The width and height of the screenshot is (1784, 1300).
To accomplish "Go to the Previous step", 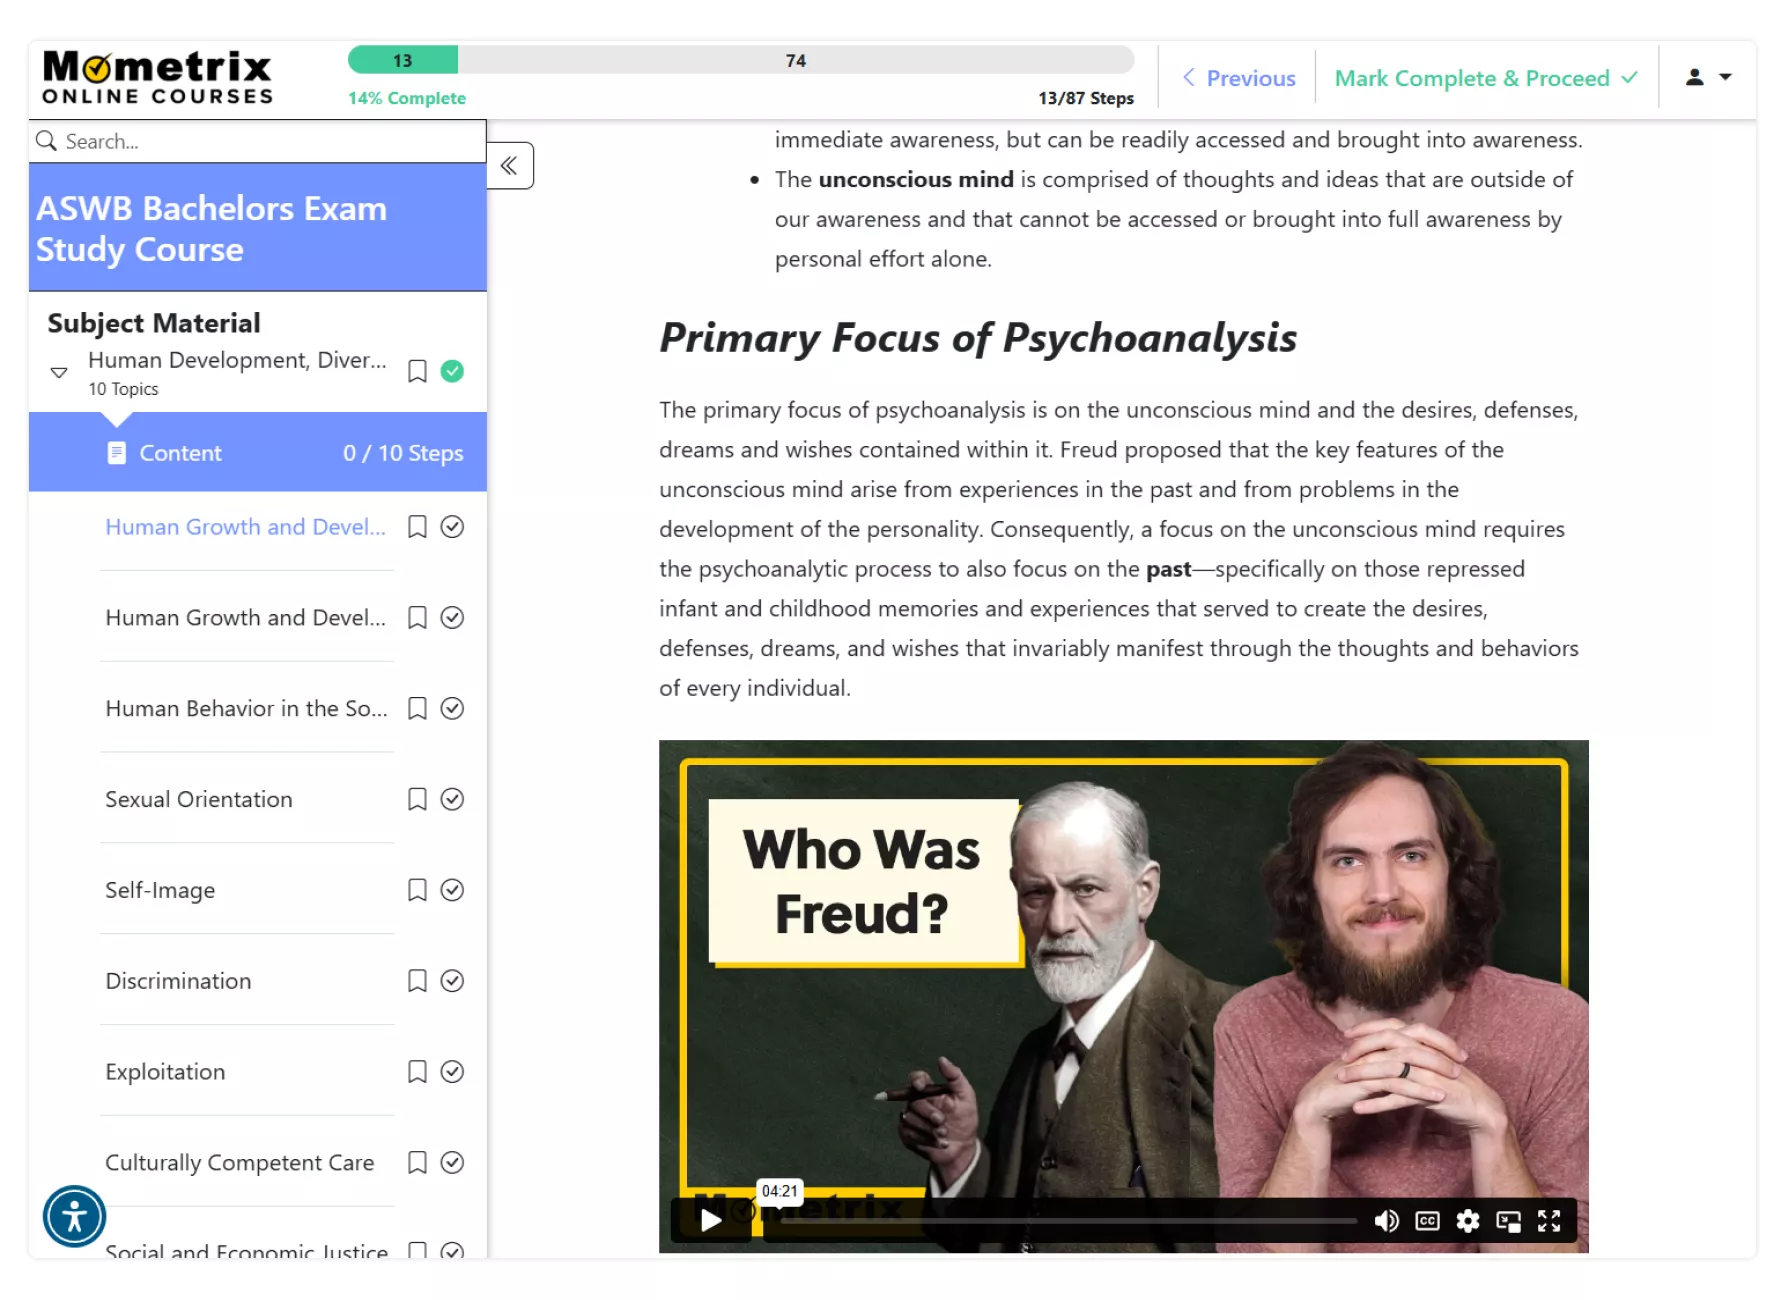I will point(1239,78).
